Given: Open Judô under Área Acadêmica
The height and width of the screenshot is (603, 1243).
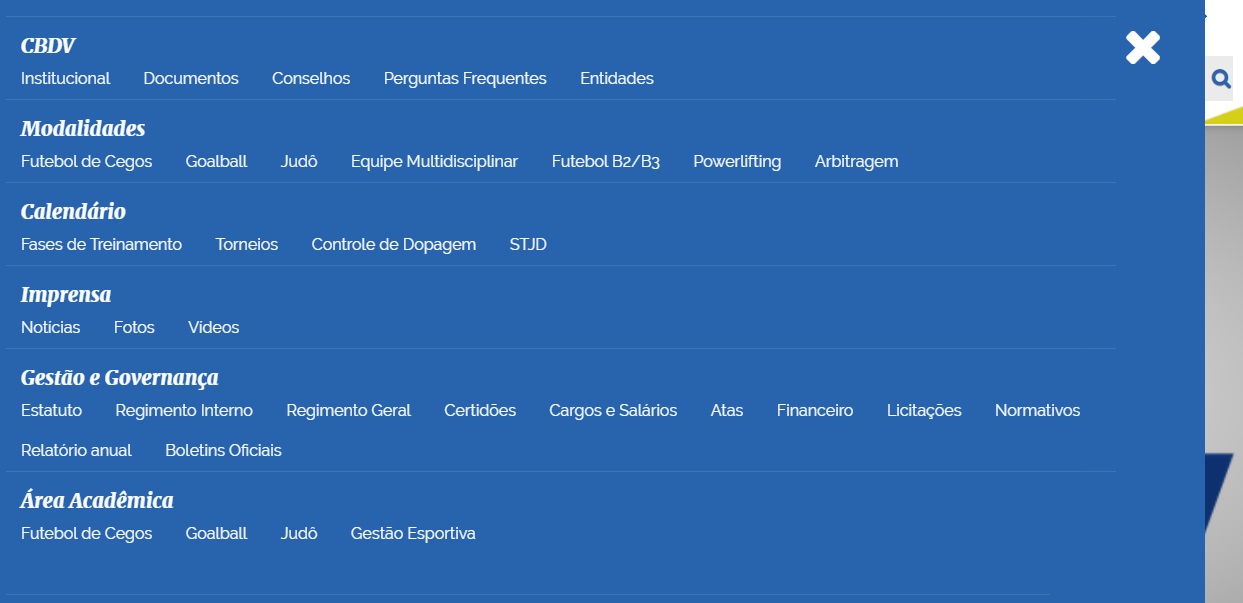Looking at the screenshot, I should (299, 533).
